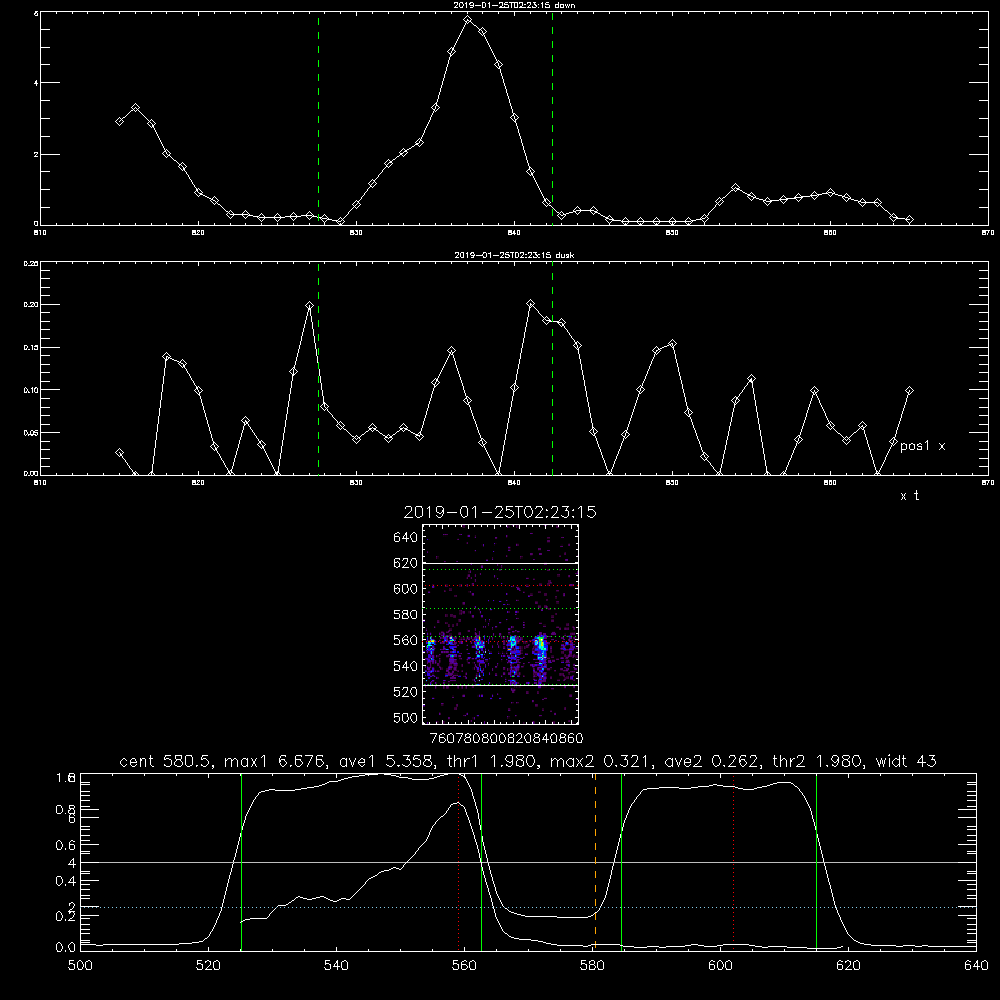Click the '760780800820840860' x-axis labels under spectrogram
This screenshot has height=1000, width=1000.
point(506,738)
